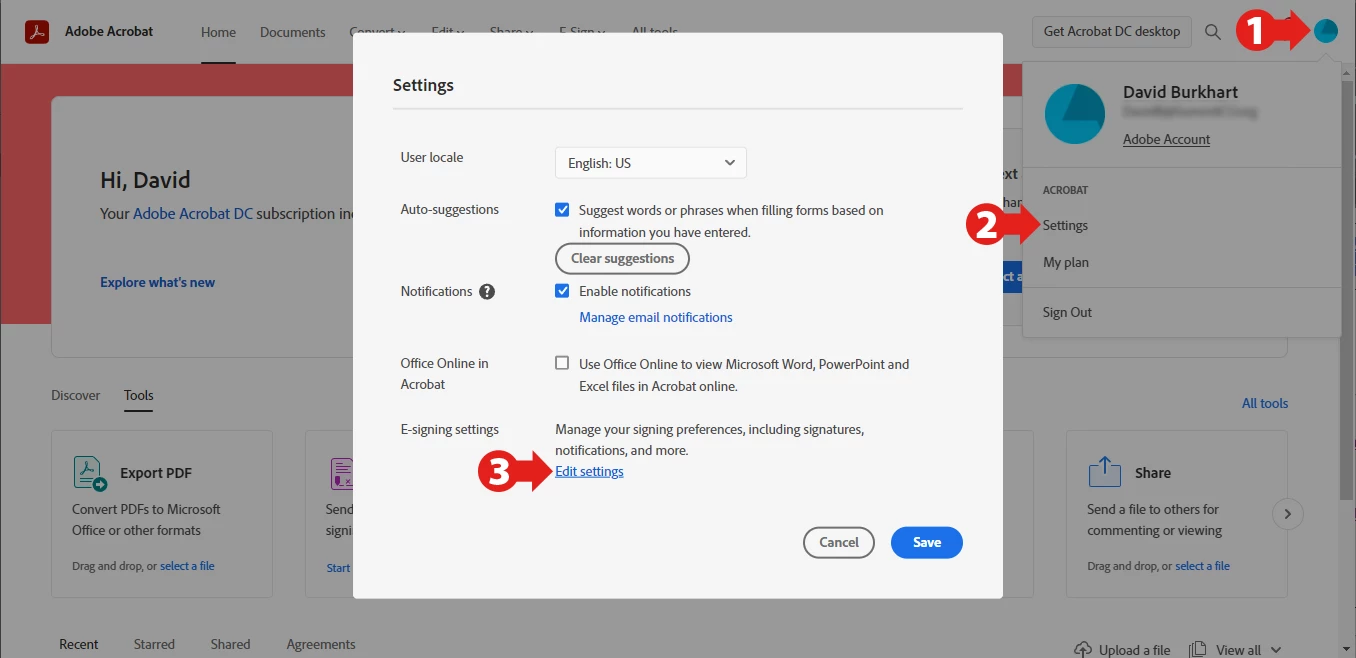Enable Use Office Online checkbox

coord(562,364)
